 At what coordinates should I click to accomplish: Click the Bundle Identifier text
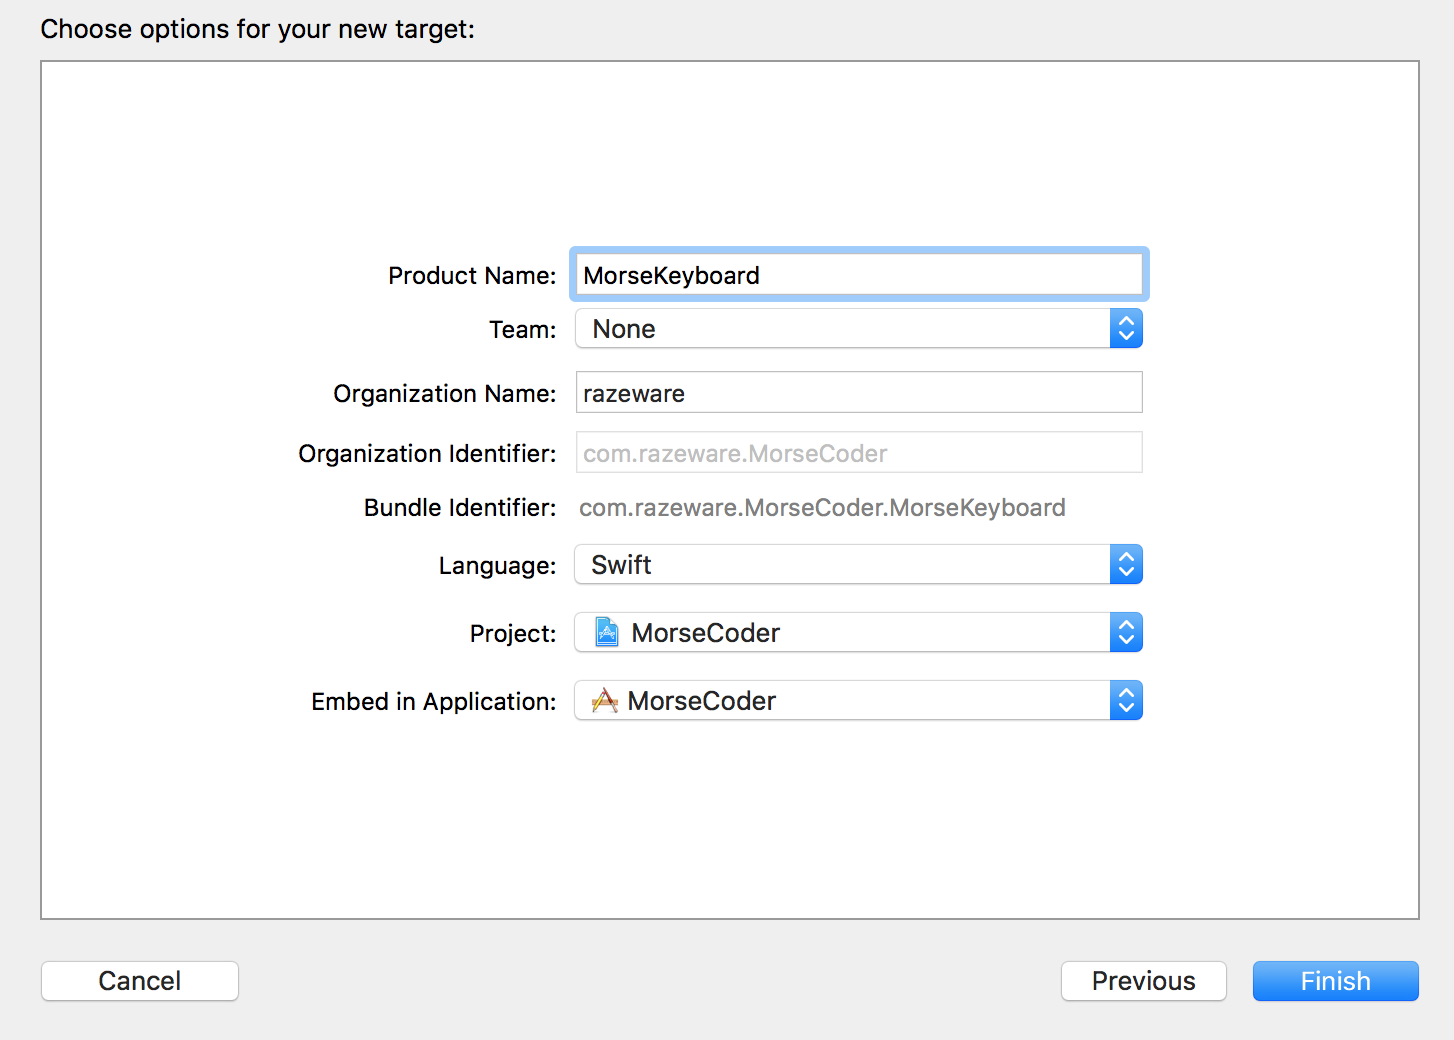(x=822, y=507)
